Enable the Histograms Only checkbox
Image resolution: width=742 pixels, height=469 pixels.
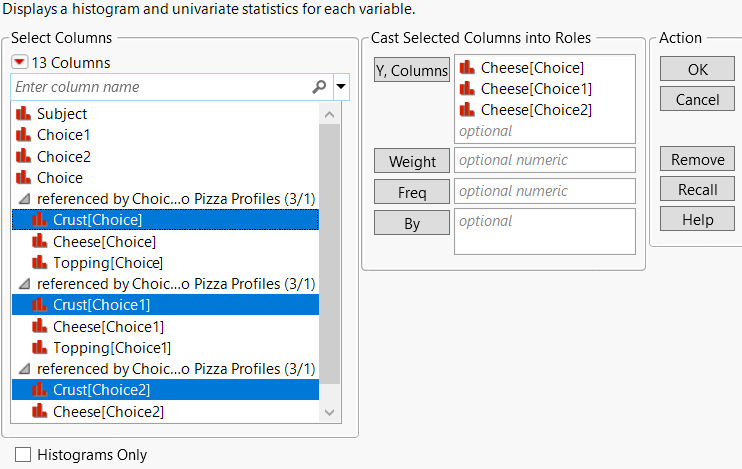pyautogui.click(x=23, y=455)
